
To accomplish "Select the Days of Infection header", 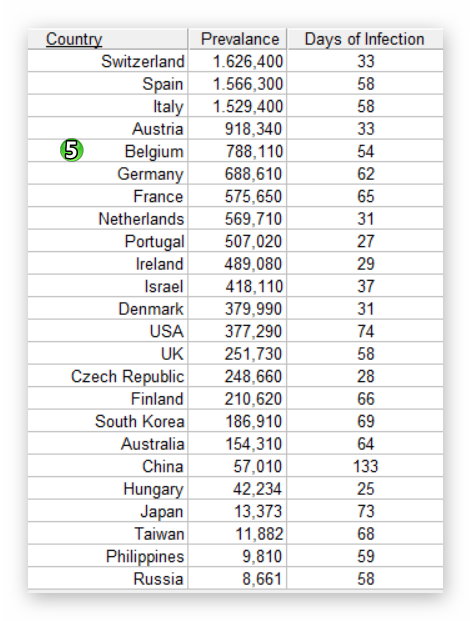I will (x=364, y=39).
